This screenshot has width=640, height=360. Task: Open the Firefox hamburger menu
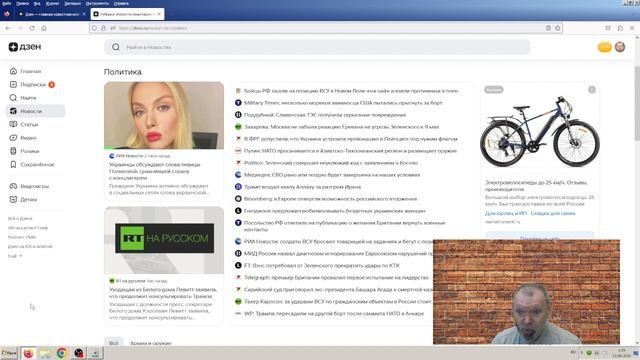632,28
